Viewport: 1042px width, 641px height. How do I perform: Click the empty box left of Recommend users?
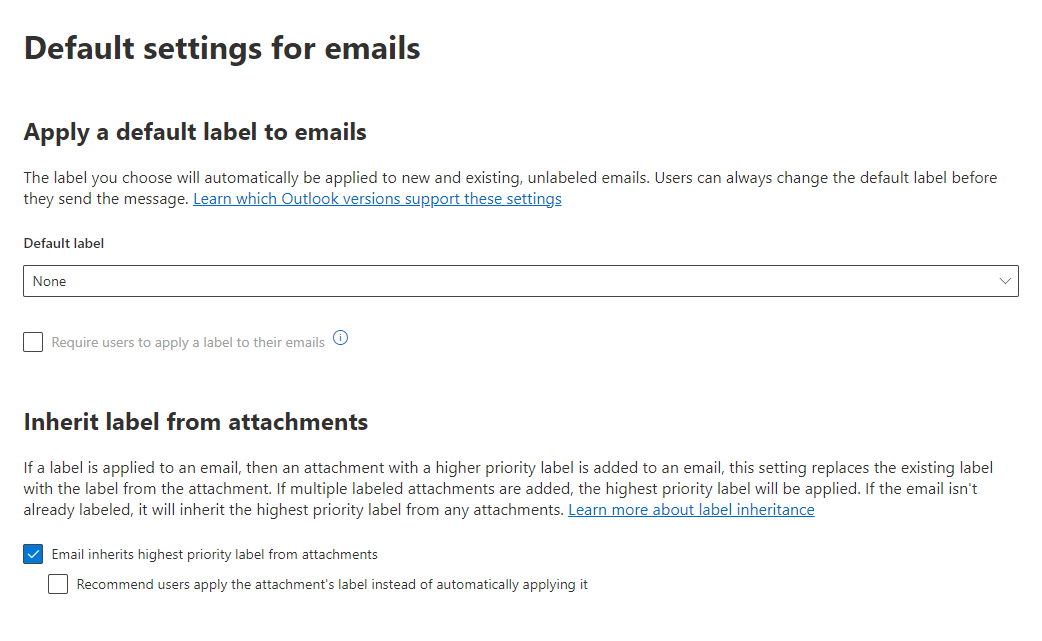(x=58, y=584)
